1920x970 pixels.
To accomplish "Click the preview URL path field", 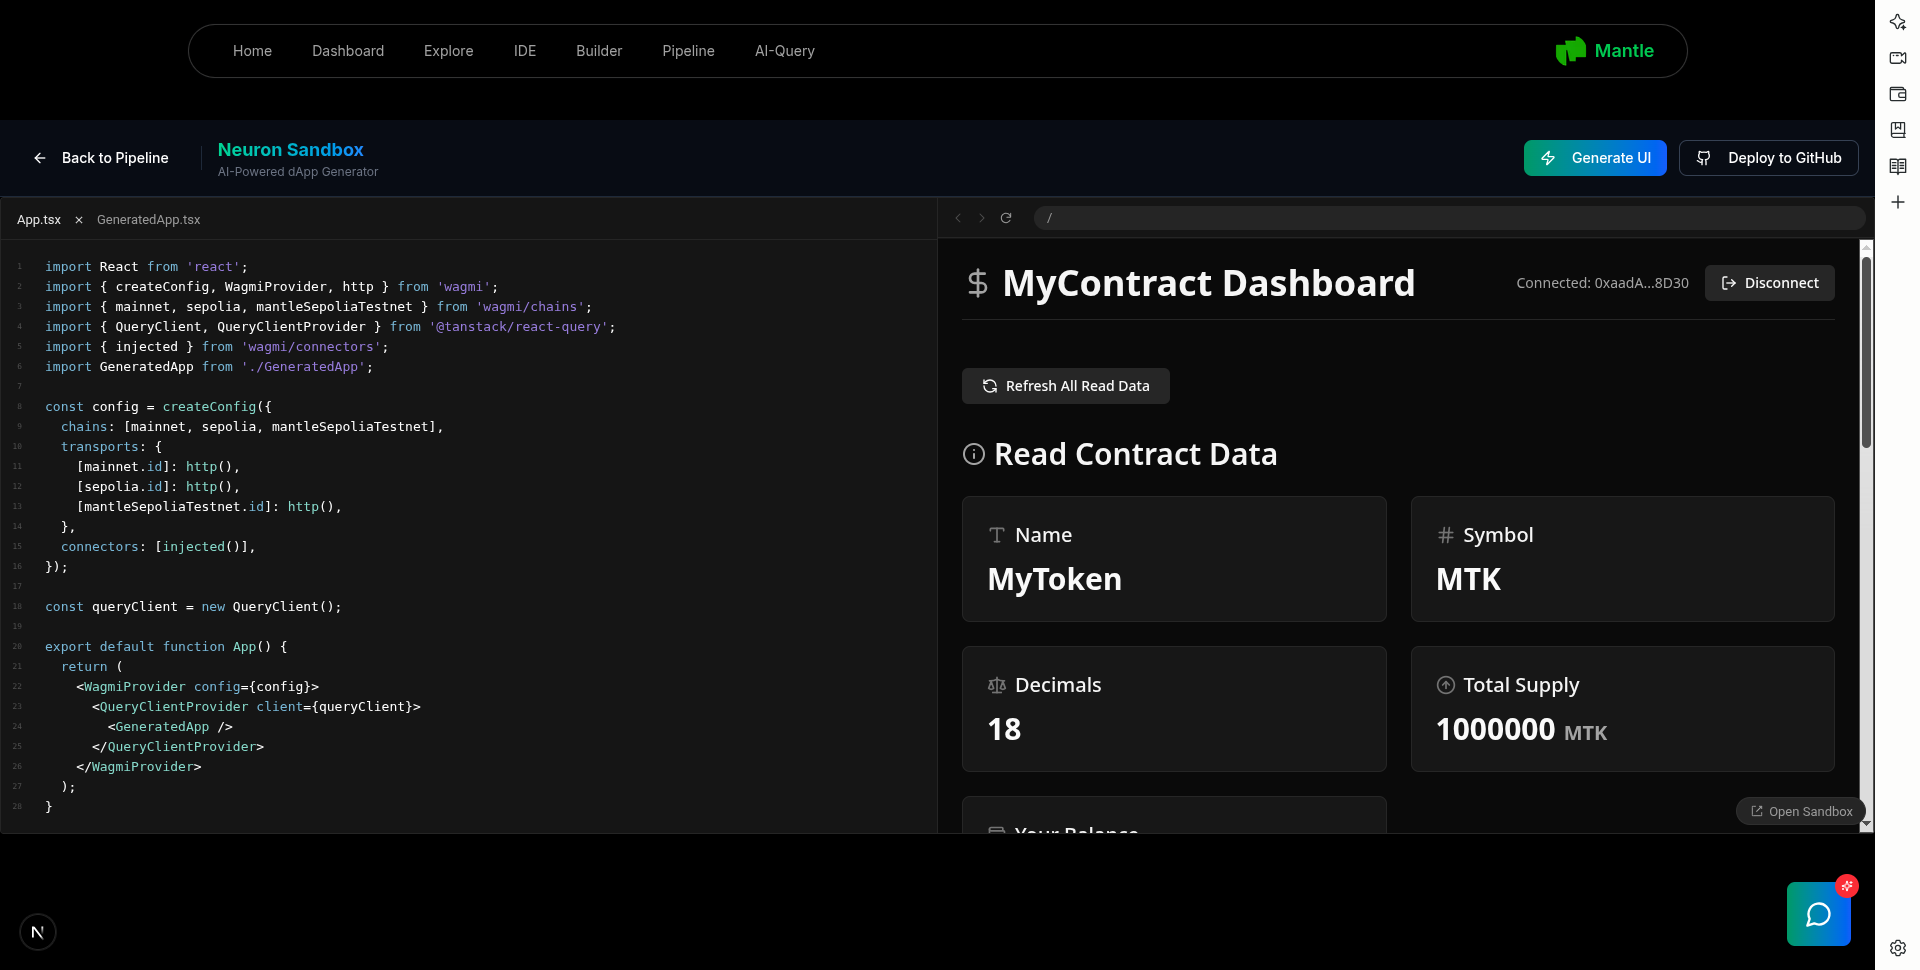I will (1450, 218).
